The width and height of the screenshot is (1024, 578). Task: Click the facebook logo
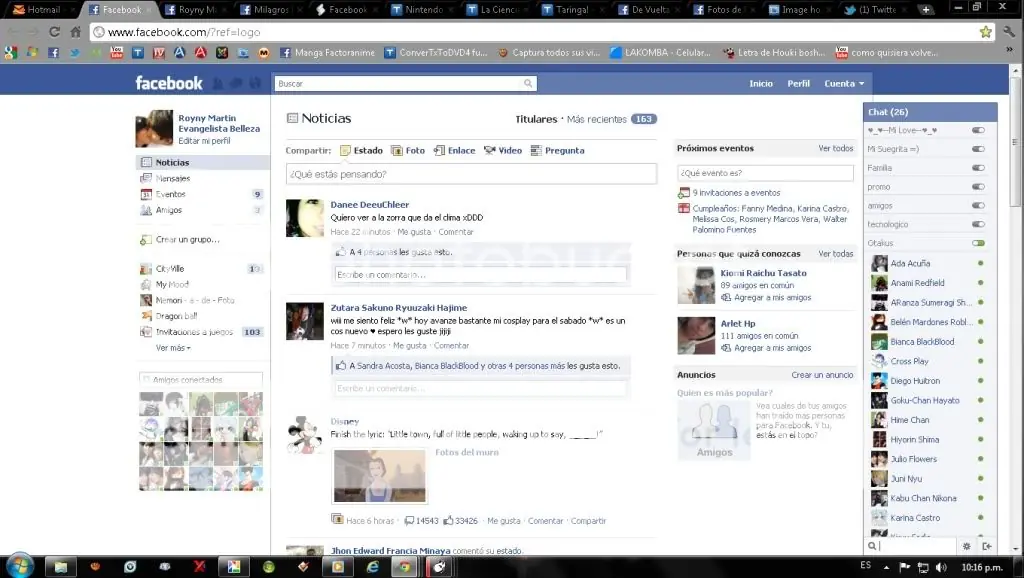[168, 83]
